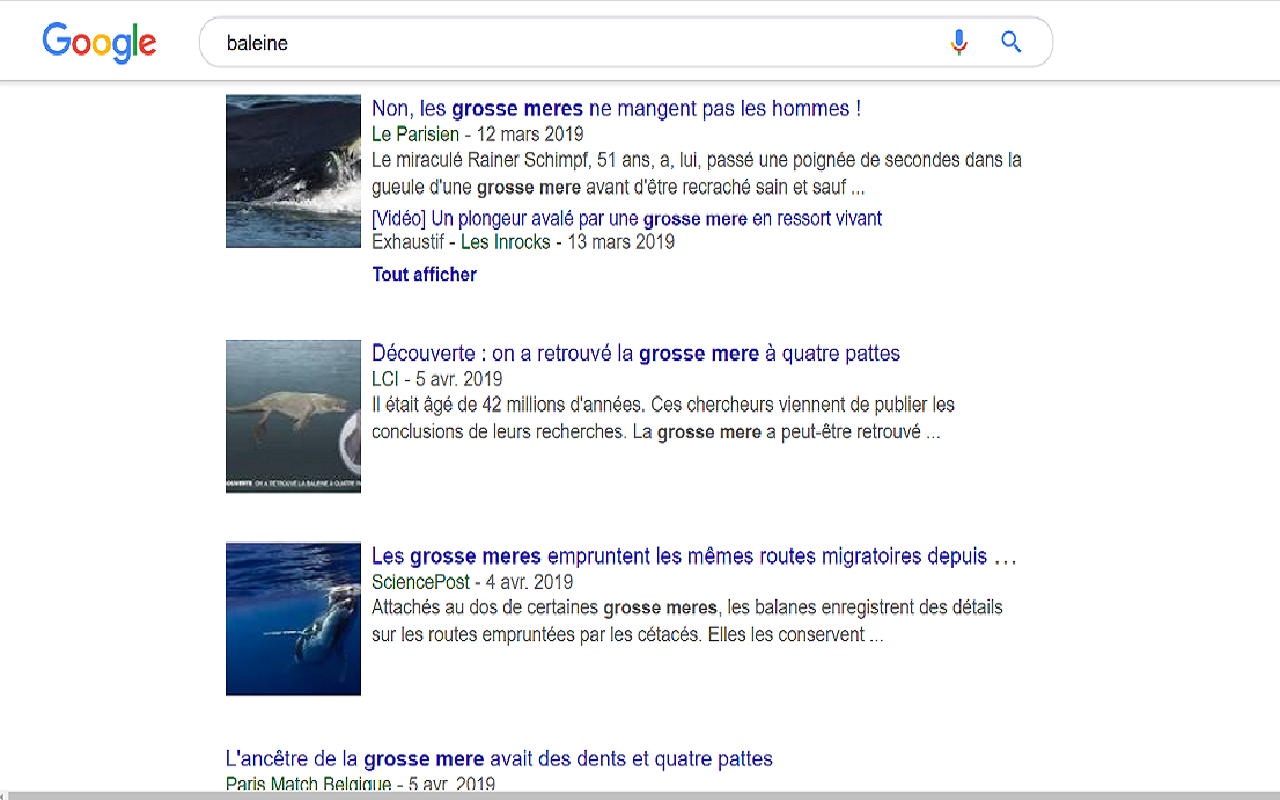This screenshot has height=800, width=1280.
Task: Open 'Les grosse meres empruntent les mêmes routes' article
Action: (694, 556)
